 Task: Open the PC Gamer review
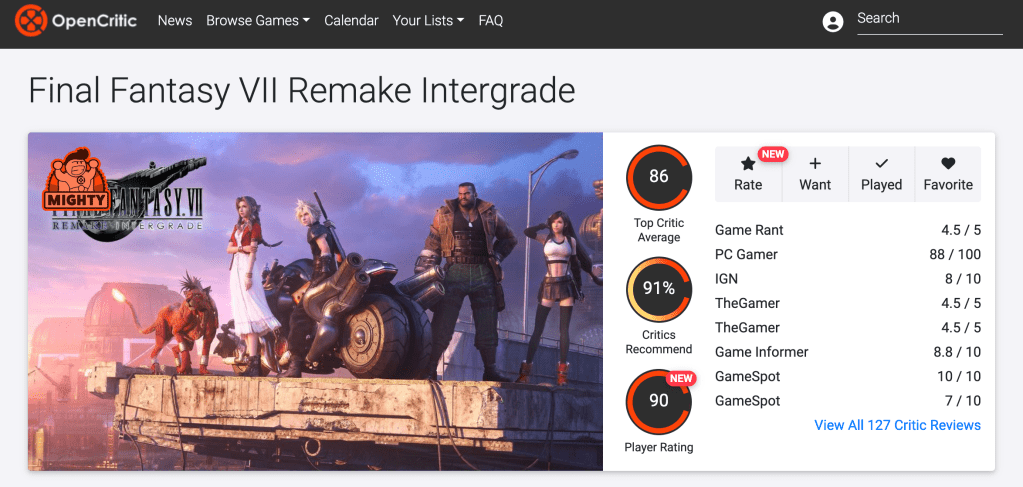point(746,254)
